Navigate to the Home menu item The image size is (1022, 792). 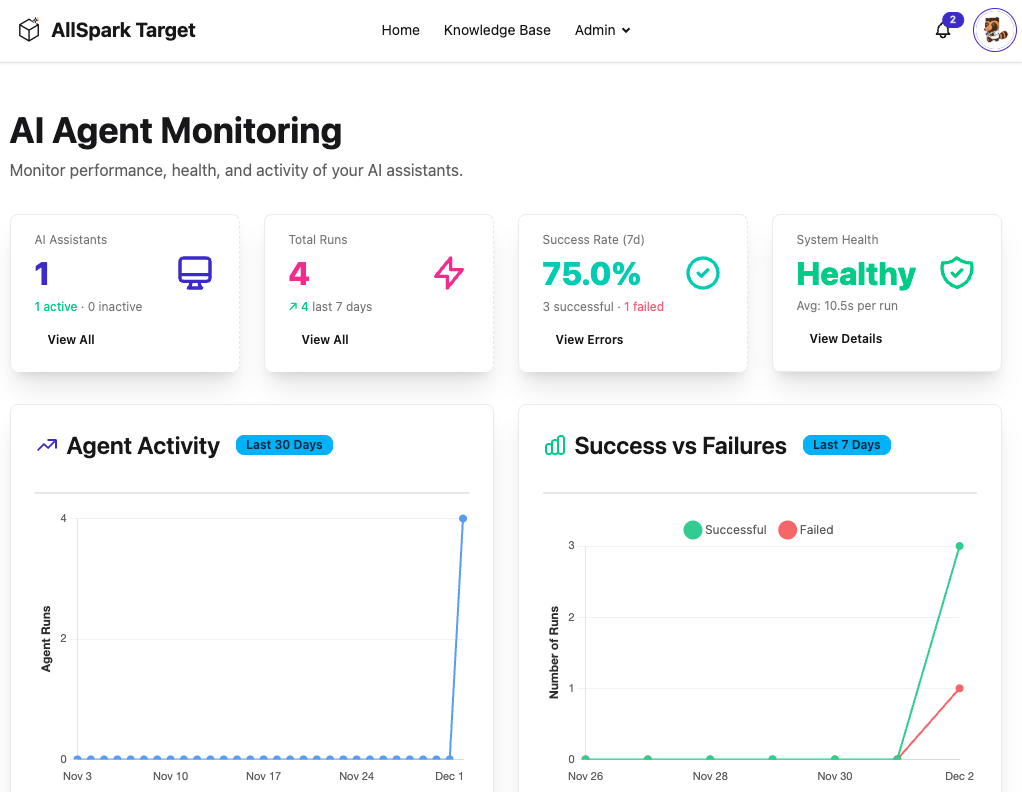(400, 30)
